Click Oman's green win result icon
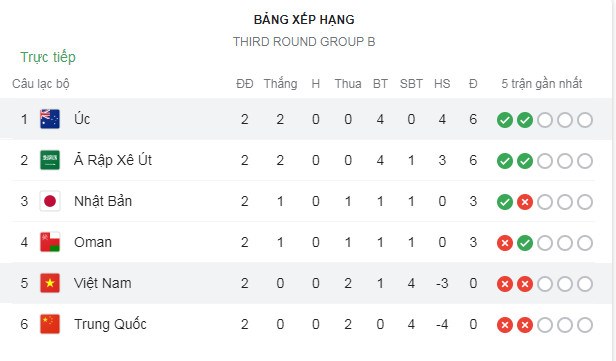This screenshot has width=616, height=361. coord(525,243)
